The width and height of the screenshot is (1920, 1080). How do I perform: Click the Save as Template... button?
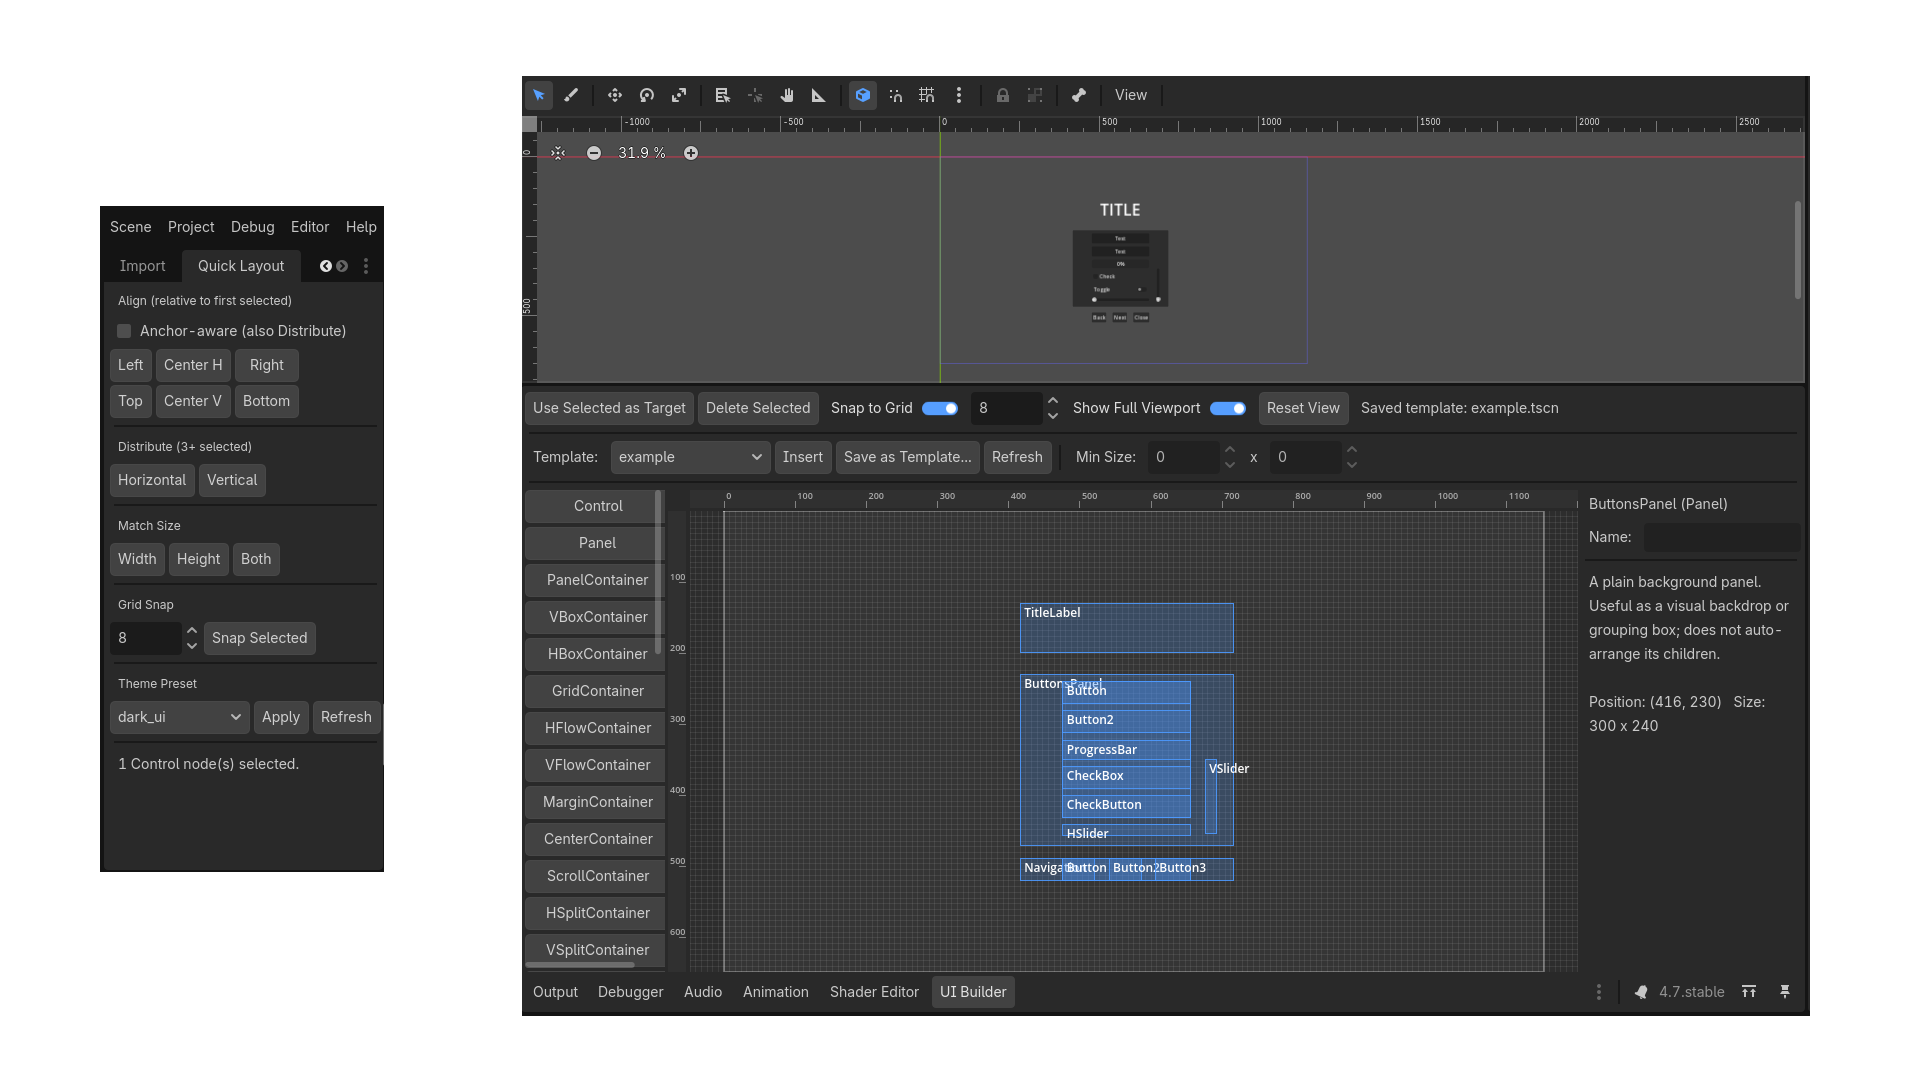tap(908, 457)
